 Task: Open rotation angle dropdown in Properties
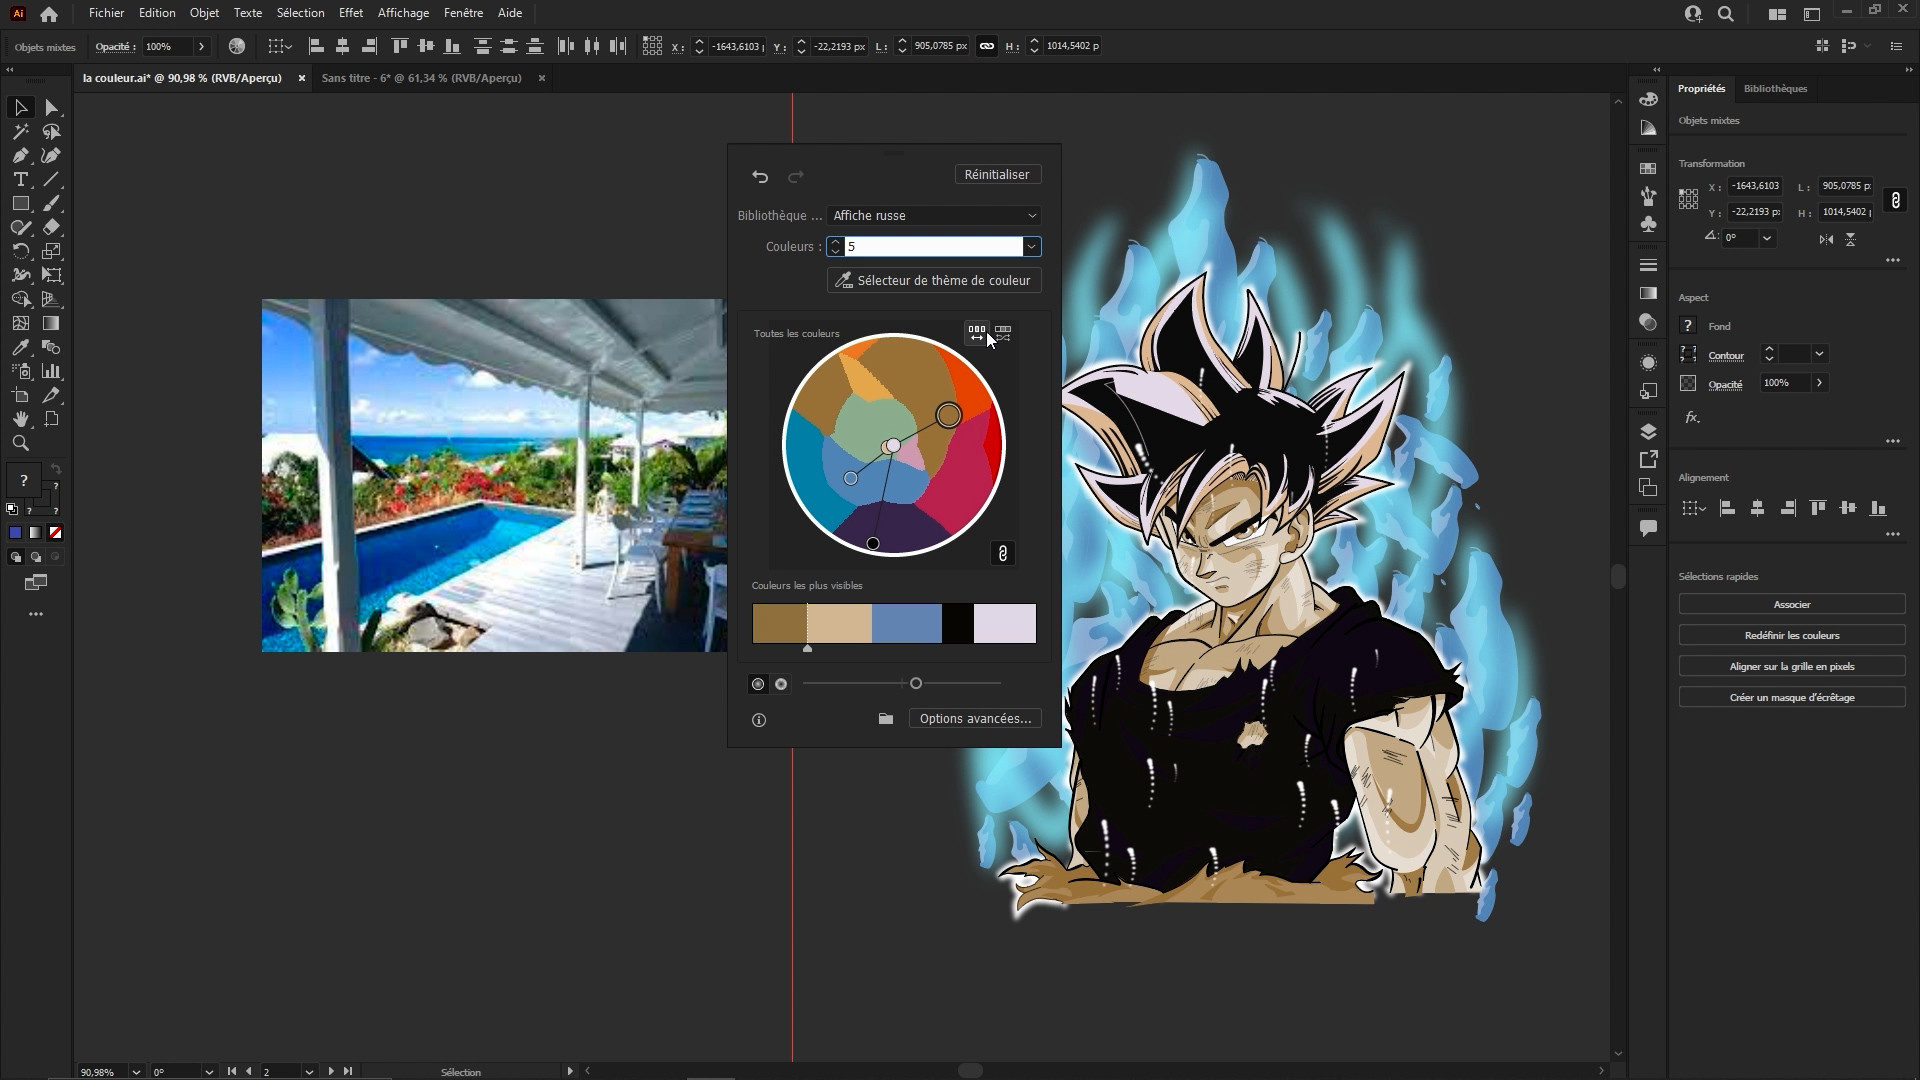[x=1767, y=238]
